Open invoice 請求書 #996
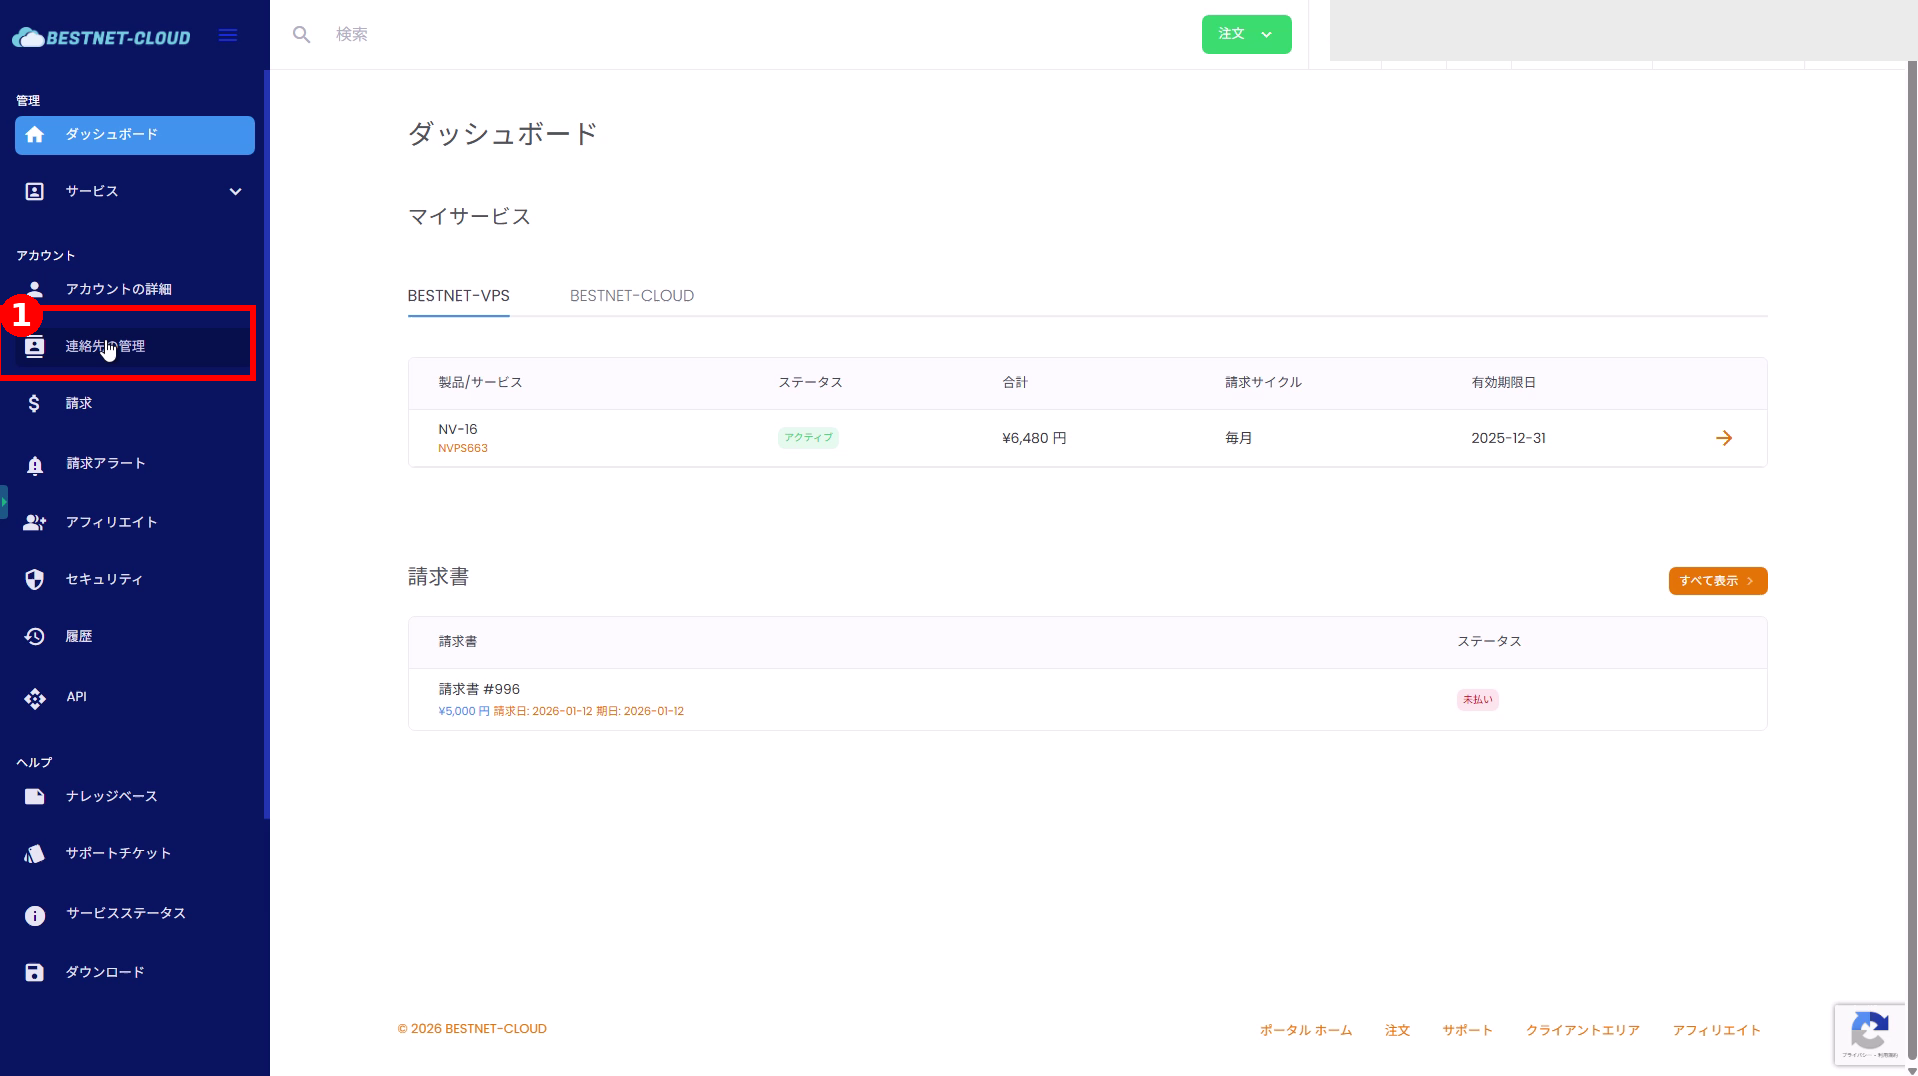1918x1076 pixels. [479, 690]
